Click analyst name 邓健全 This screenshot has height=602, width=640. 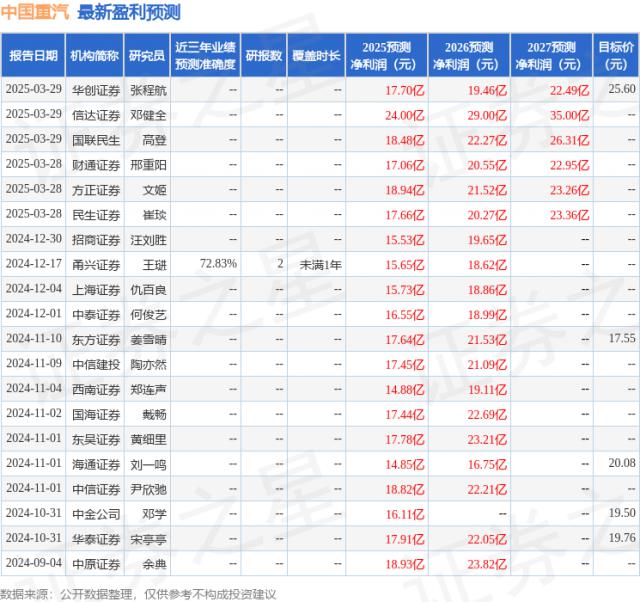147,114
